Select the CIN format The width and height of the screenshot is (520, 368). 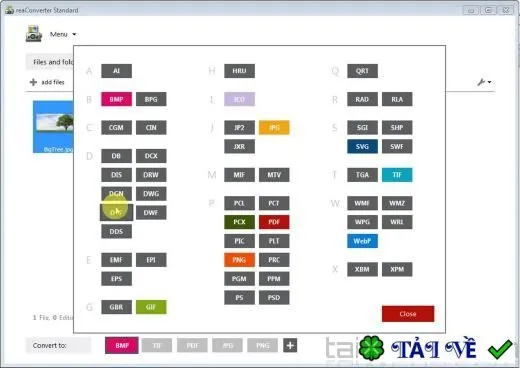[151, 128]
